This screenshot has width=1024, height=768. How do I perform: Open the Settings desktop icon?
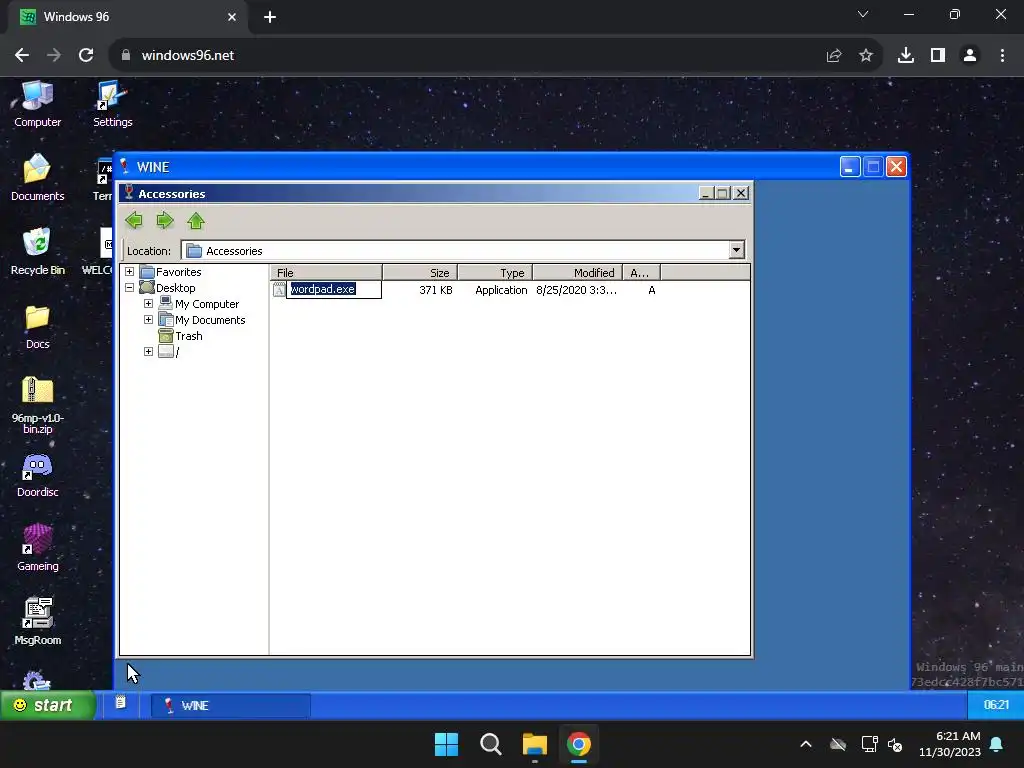(x=112, y=104)
